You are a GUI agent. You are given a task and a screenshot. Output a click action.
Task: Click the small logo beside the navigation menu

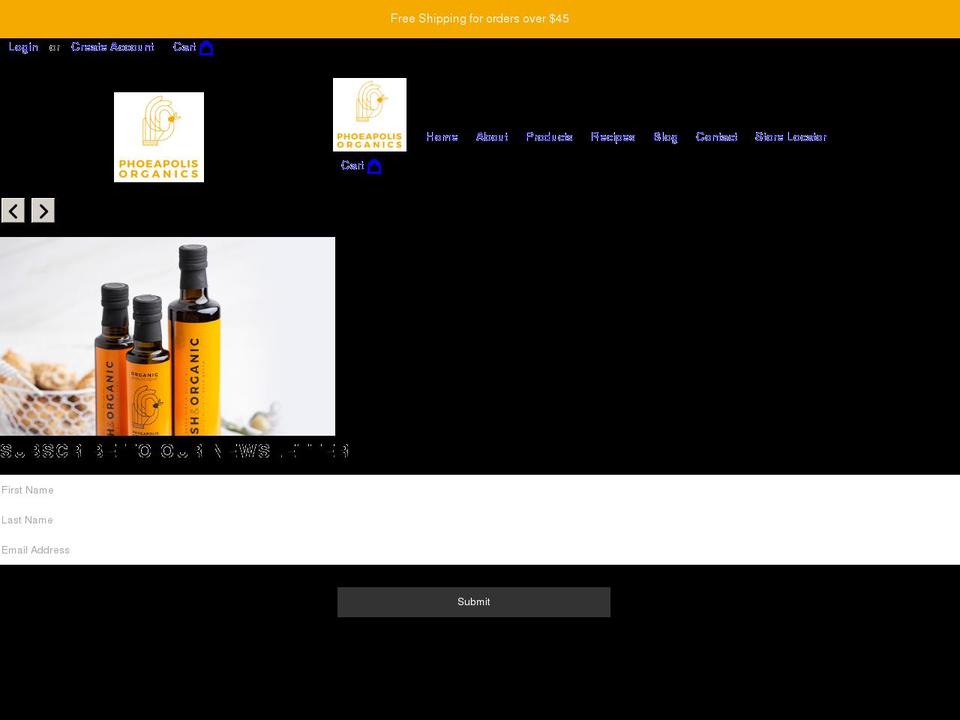369,114
